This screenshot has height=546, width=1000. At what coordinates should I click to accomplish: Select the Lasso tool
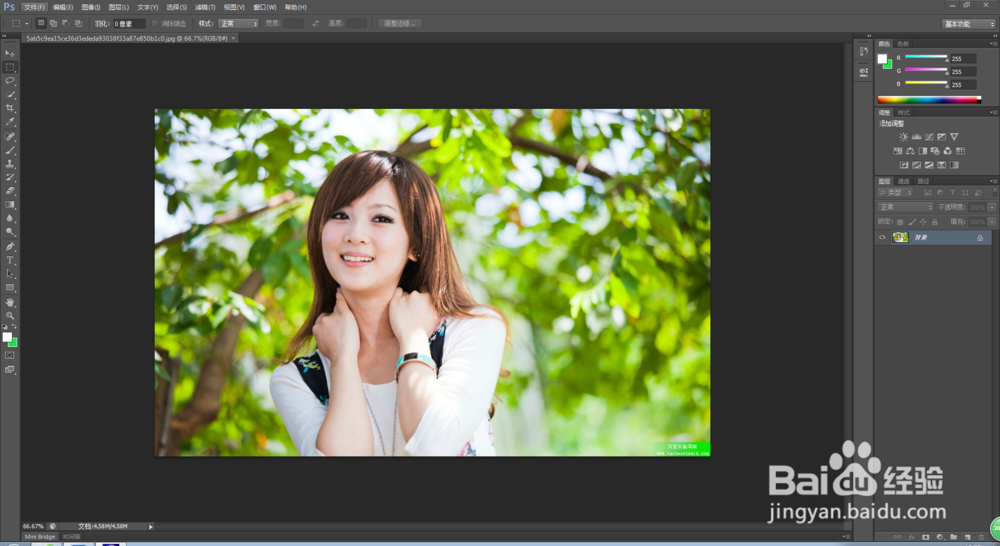(x=10, y=81)
